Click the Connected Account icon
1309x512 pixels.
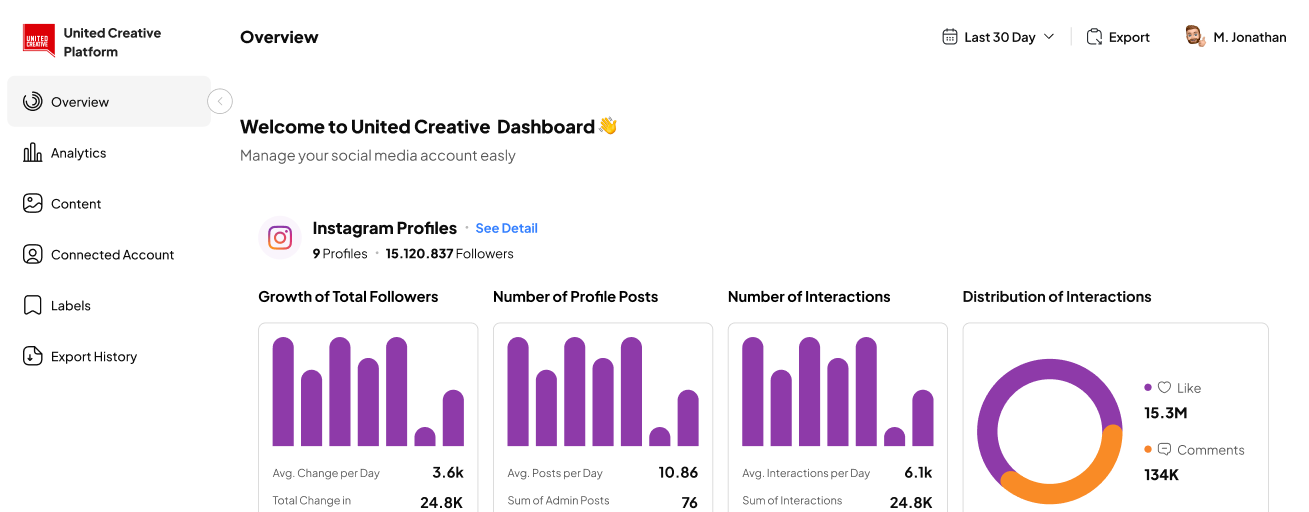point(32,254)
